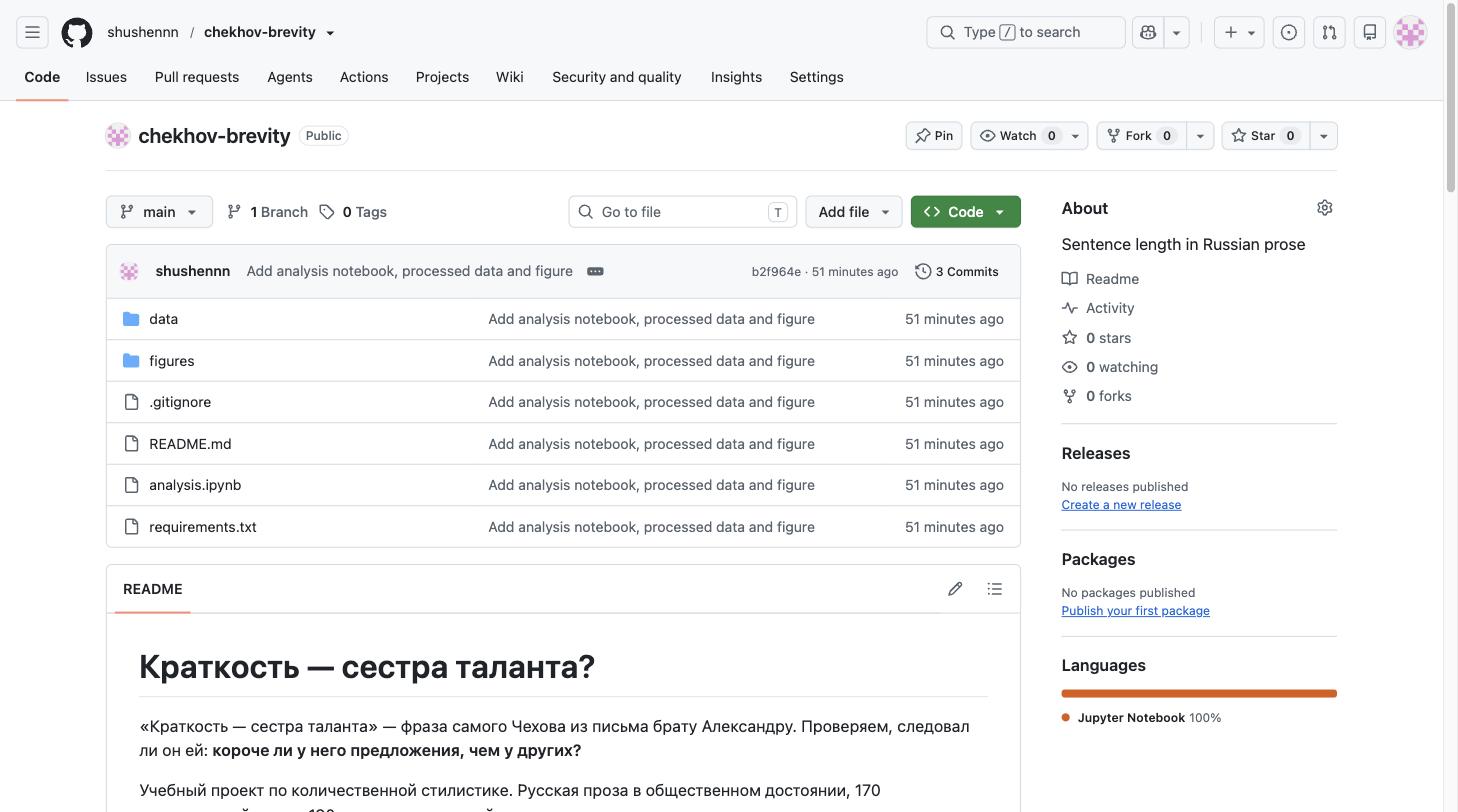Open About settings gear icon

pyautogui.click(x=1325, y=208)
